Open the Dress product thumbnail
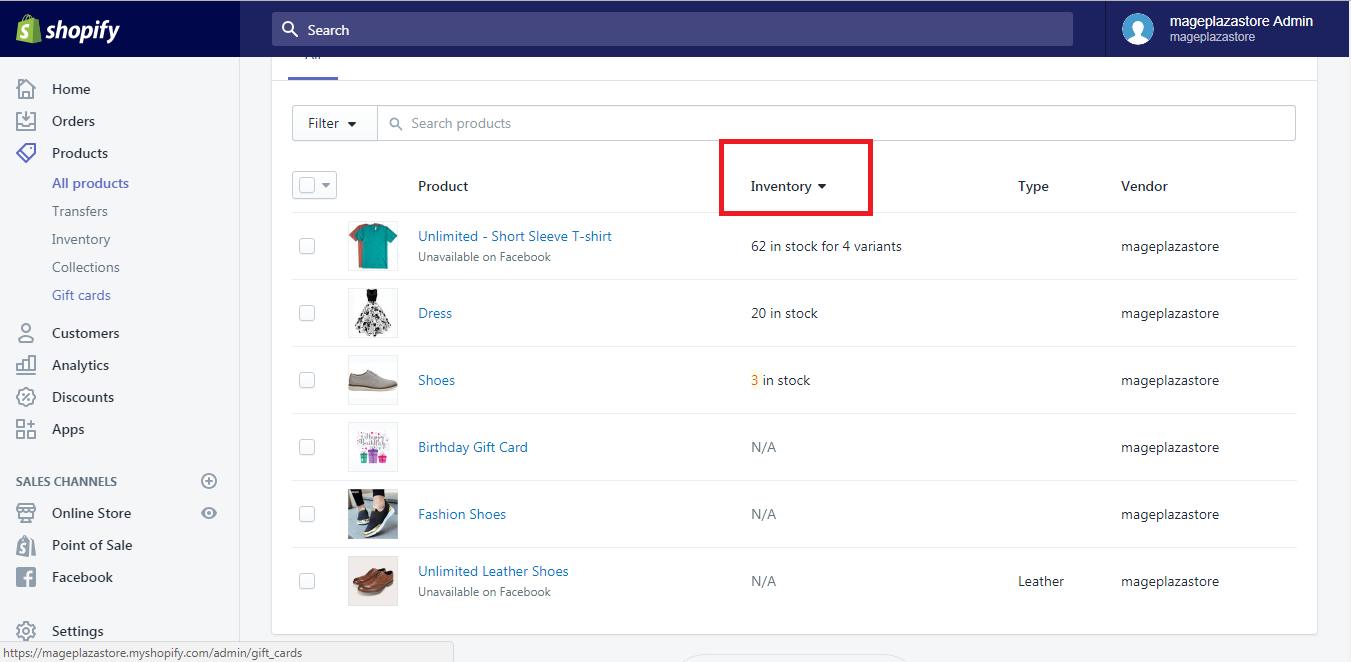 pyautogui.click(x=373, y=313)
